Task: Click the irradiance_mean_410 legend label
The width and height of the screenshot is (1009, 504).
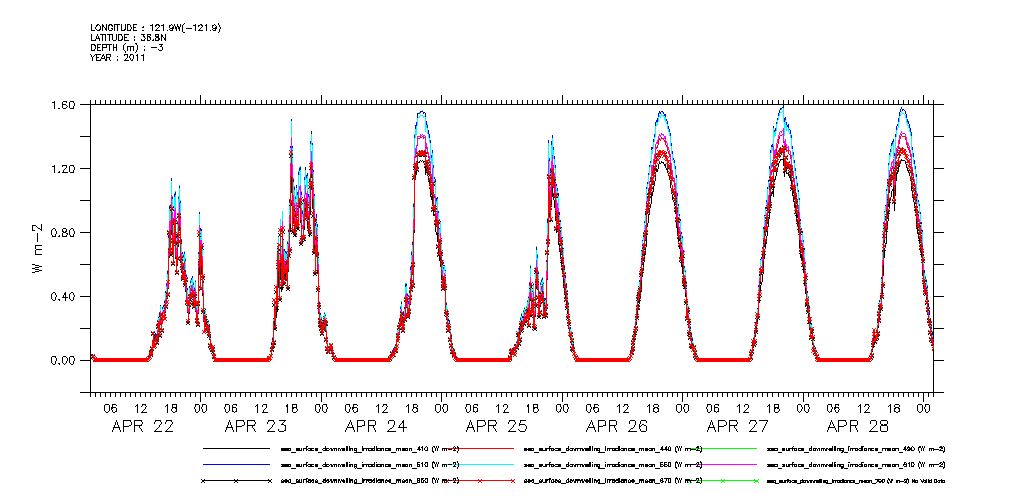Action: 370,448
